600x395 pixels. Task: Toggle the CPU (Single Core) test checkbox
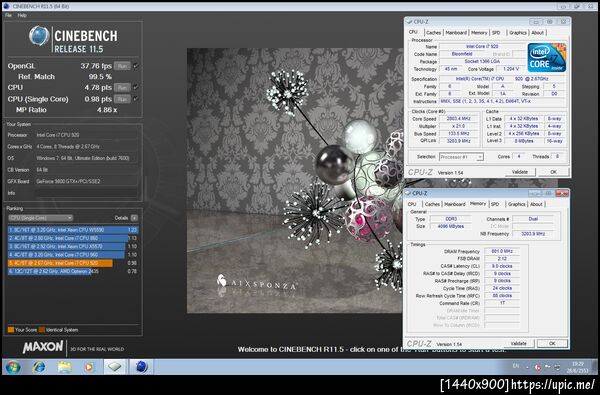click(x=136, y=99)
